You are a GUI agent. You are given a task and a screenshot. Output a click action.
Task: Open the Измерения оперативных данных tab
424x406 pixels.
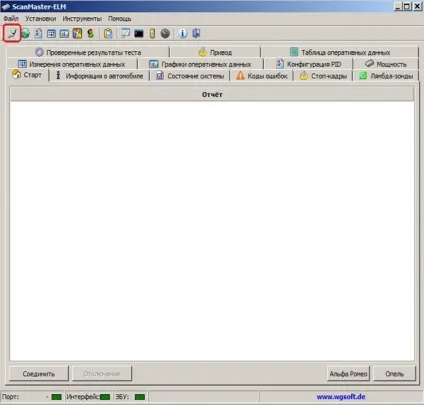[x=72, y=64]
